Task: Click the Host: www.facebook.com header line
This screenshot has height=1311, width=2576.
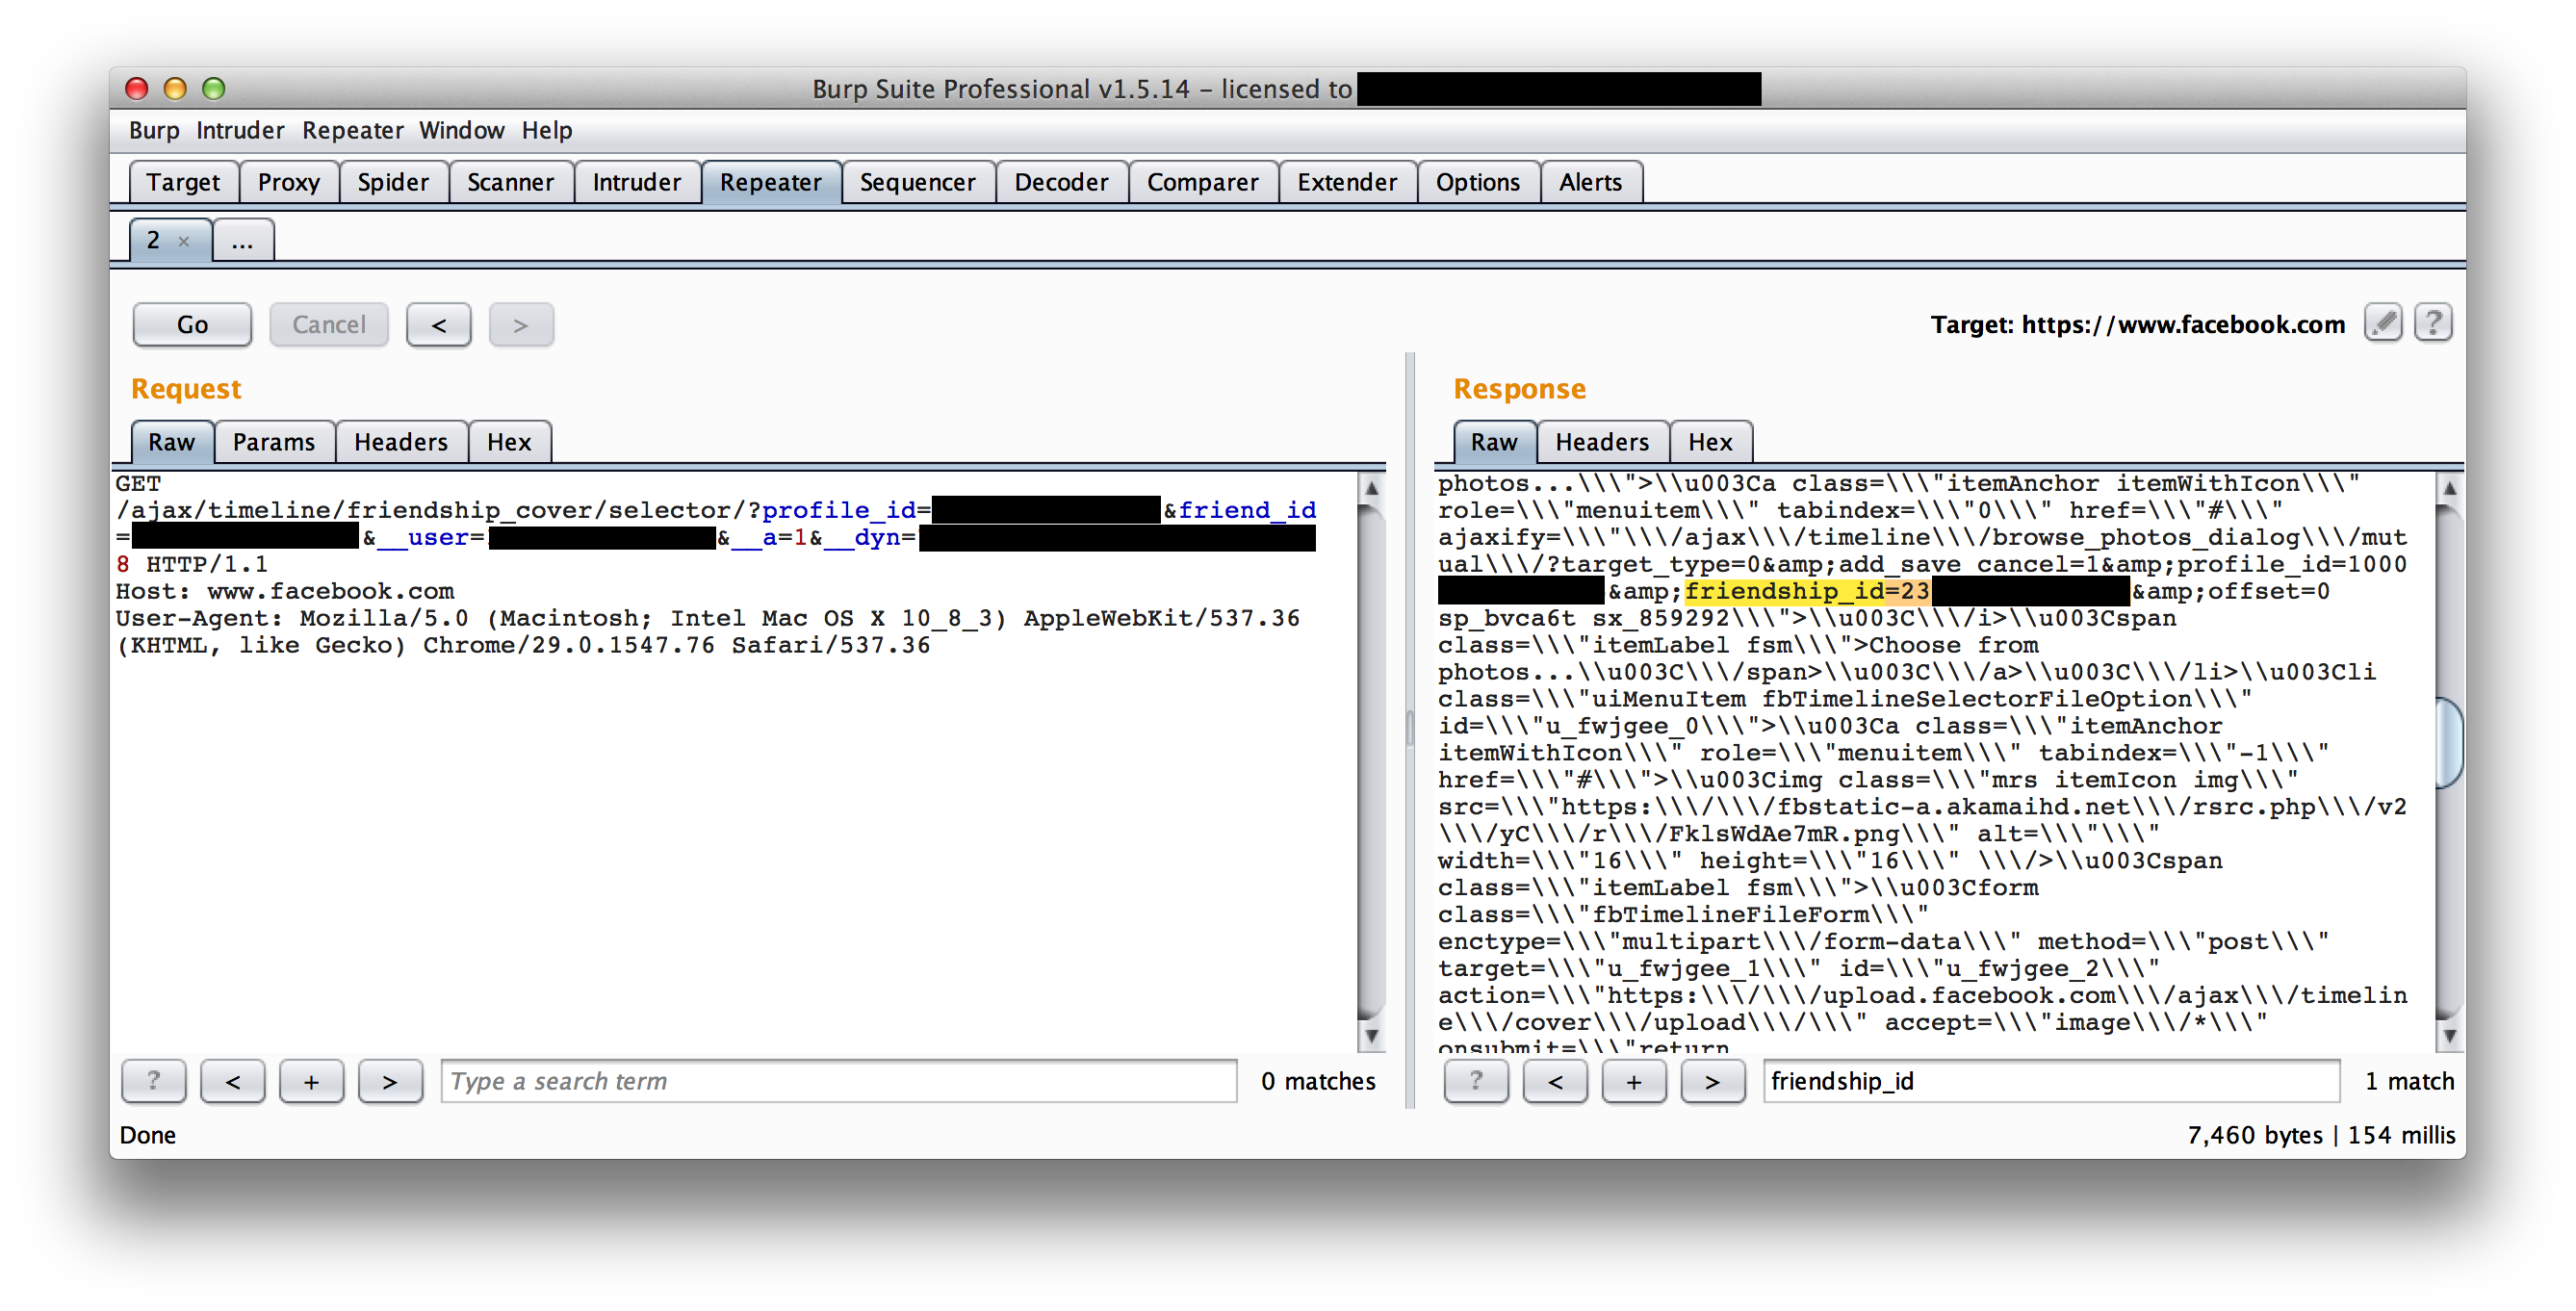Action: pos(285,591)
